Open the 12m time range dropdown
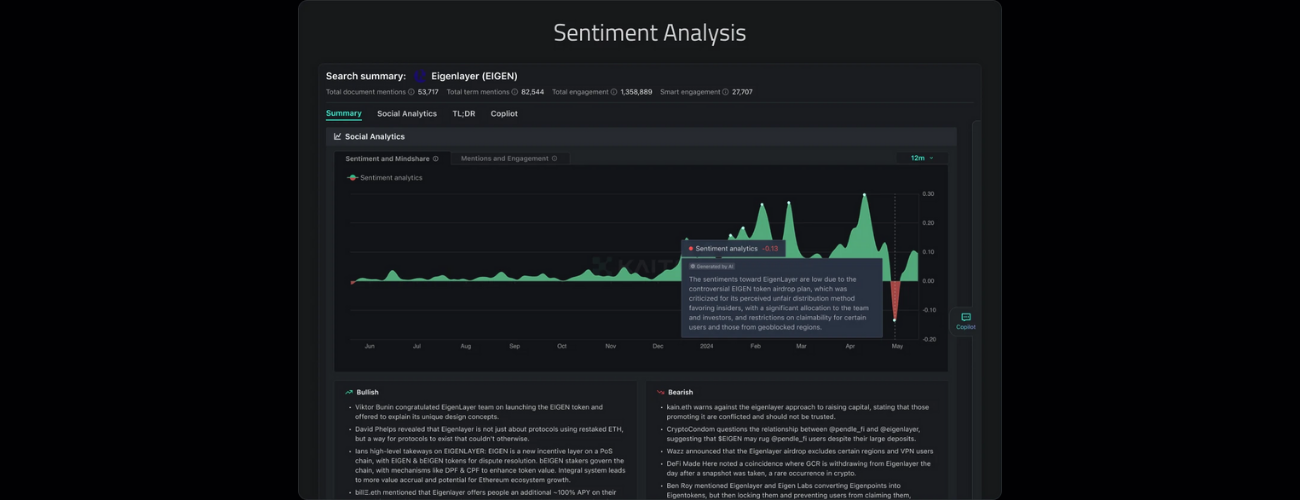The width and height of the screenshot is (1300, 500). tap(921, 158)
